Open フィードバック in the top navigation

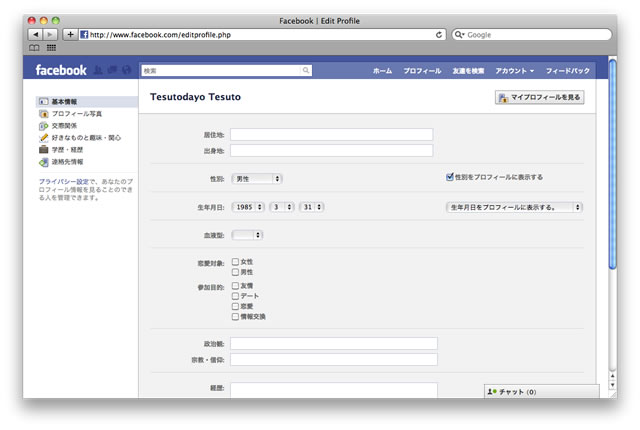point(568,71)
